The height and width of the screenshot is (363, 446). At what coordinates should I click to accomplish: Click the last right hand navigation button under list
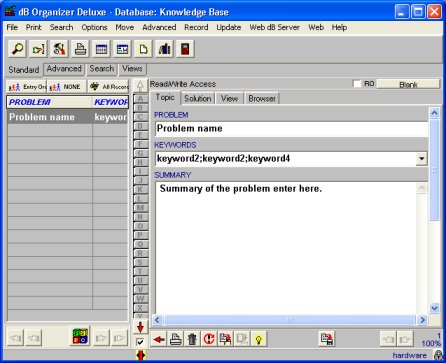pyautogui.click(x=119, y=338)
